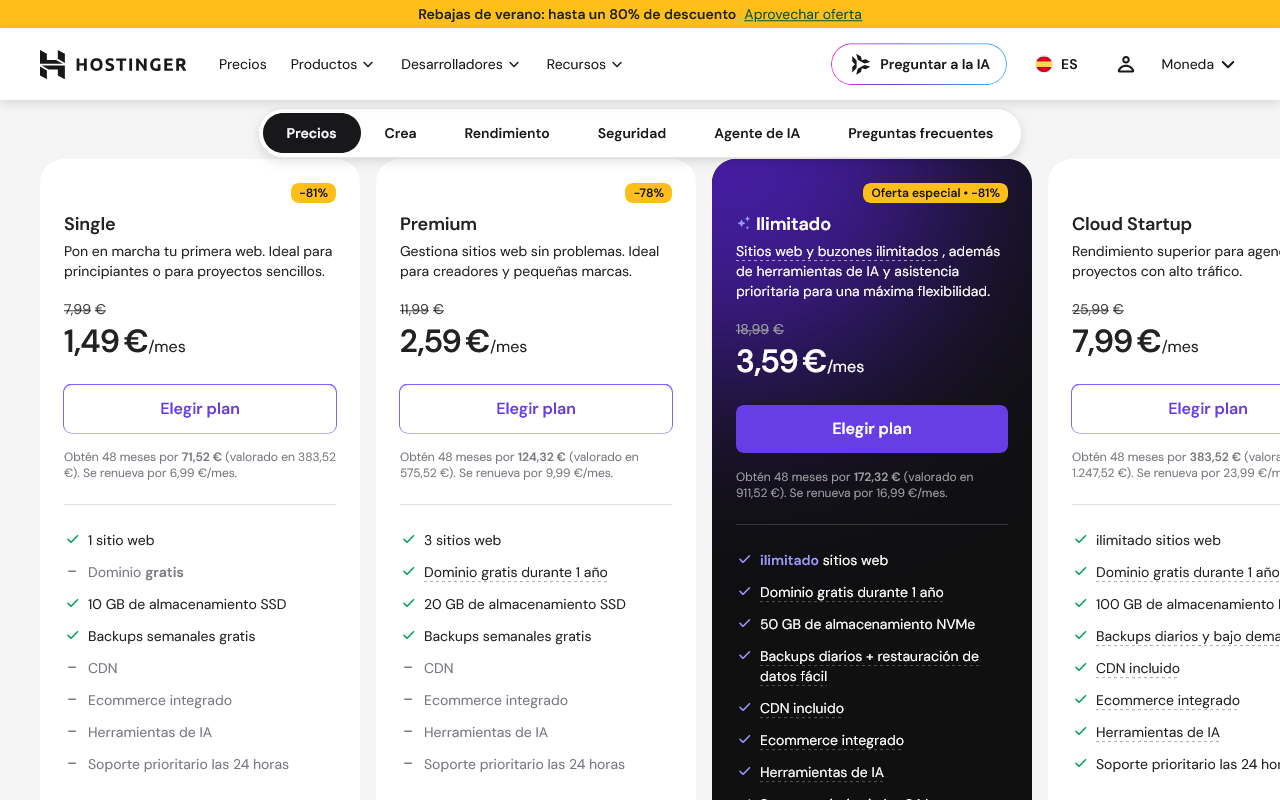The width and height of the screenshot is (1280, 800).
Task: Click the checkmark beside 'ilimitado sitios web' in Ilimitado
Action: [744, 560]
